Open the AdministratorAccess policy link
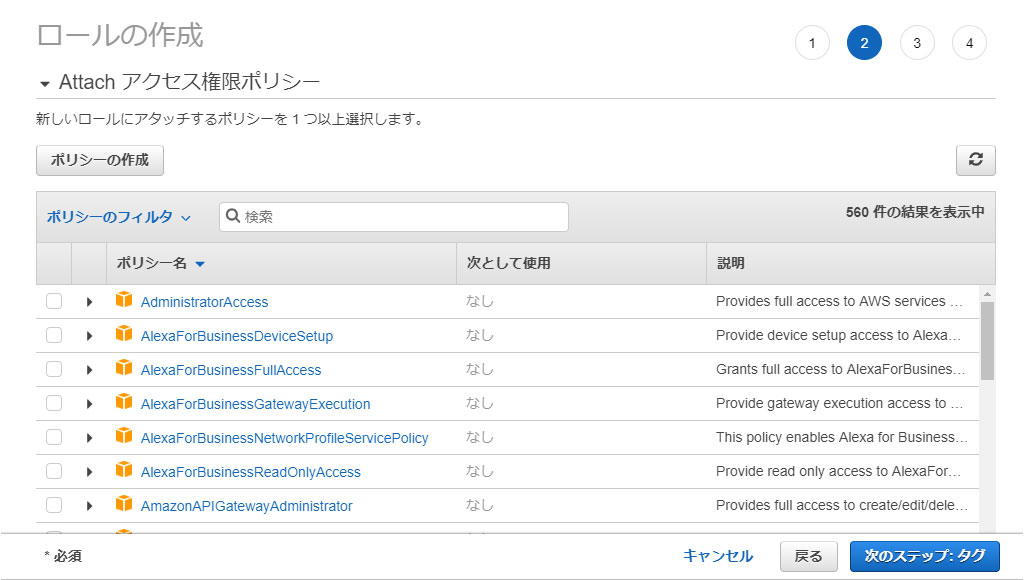Image resolution: width=1024 pixels, height=580 pixels. pos(204,302)
